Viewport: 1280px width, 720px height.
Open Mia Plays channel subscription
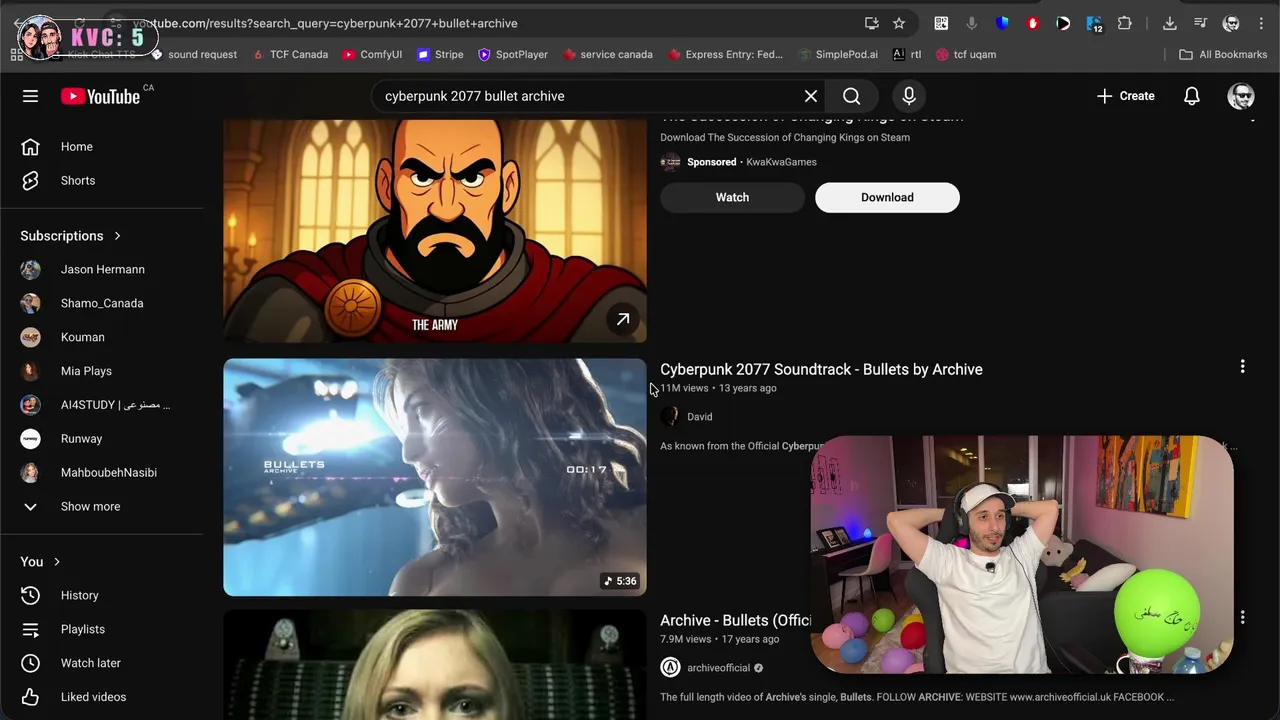pos(102,371)
